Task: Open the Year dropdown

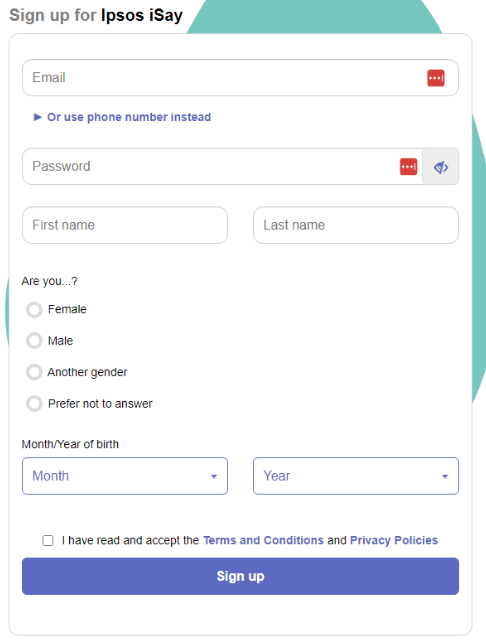Action: [x=356, y=476]
